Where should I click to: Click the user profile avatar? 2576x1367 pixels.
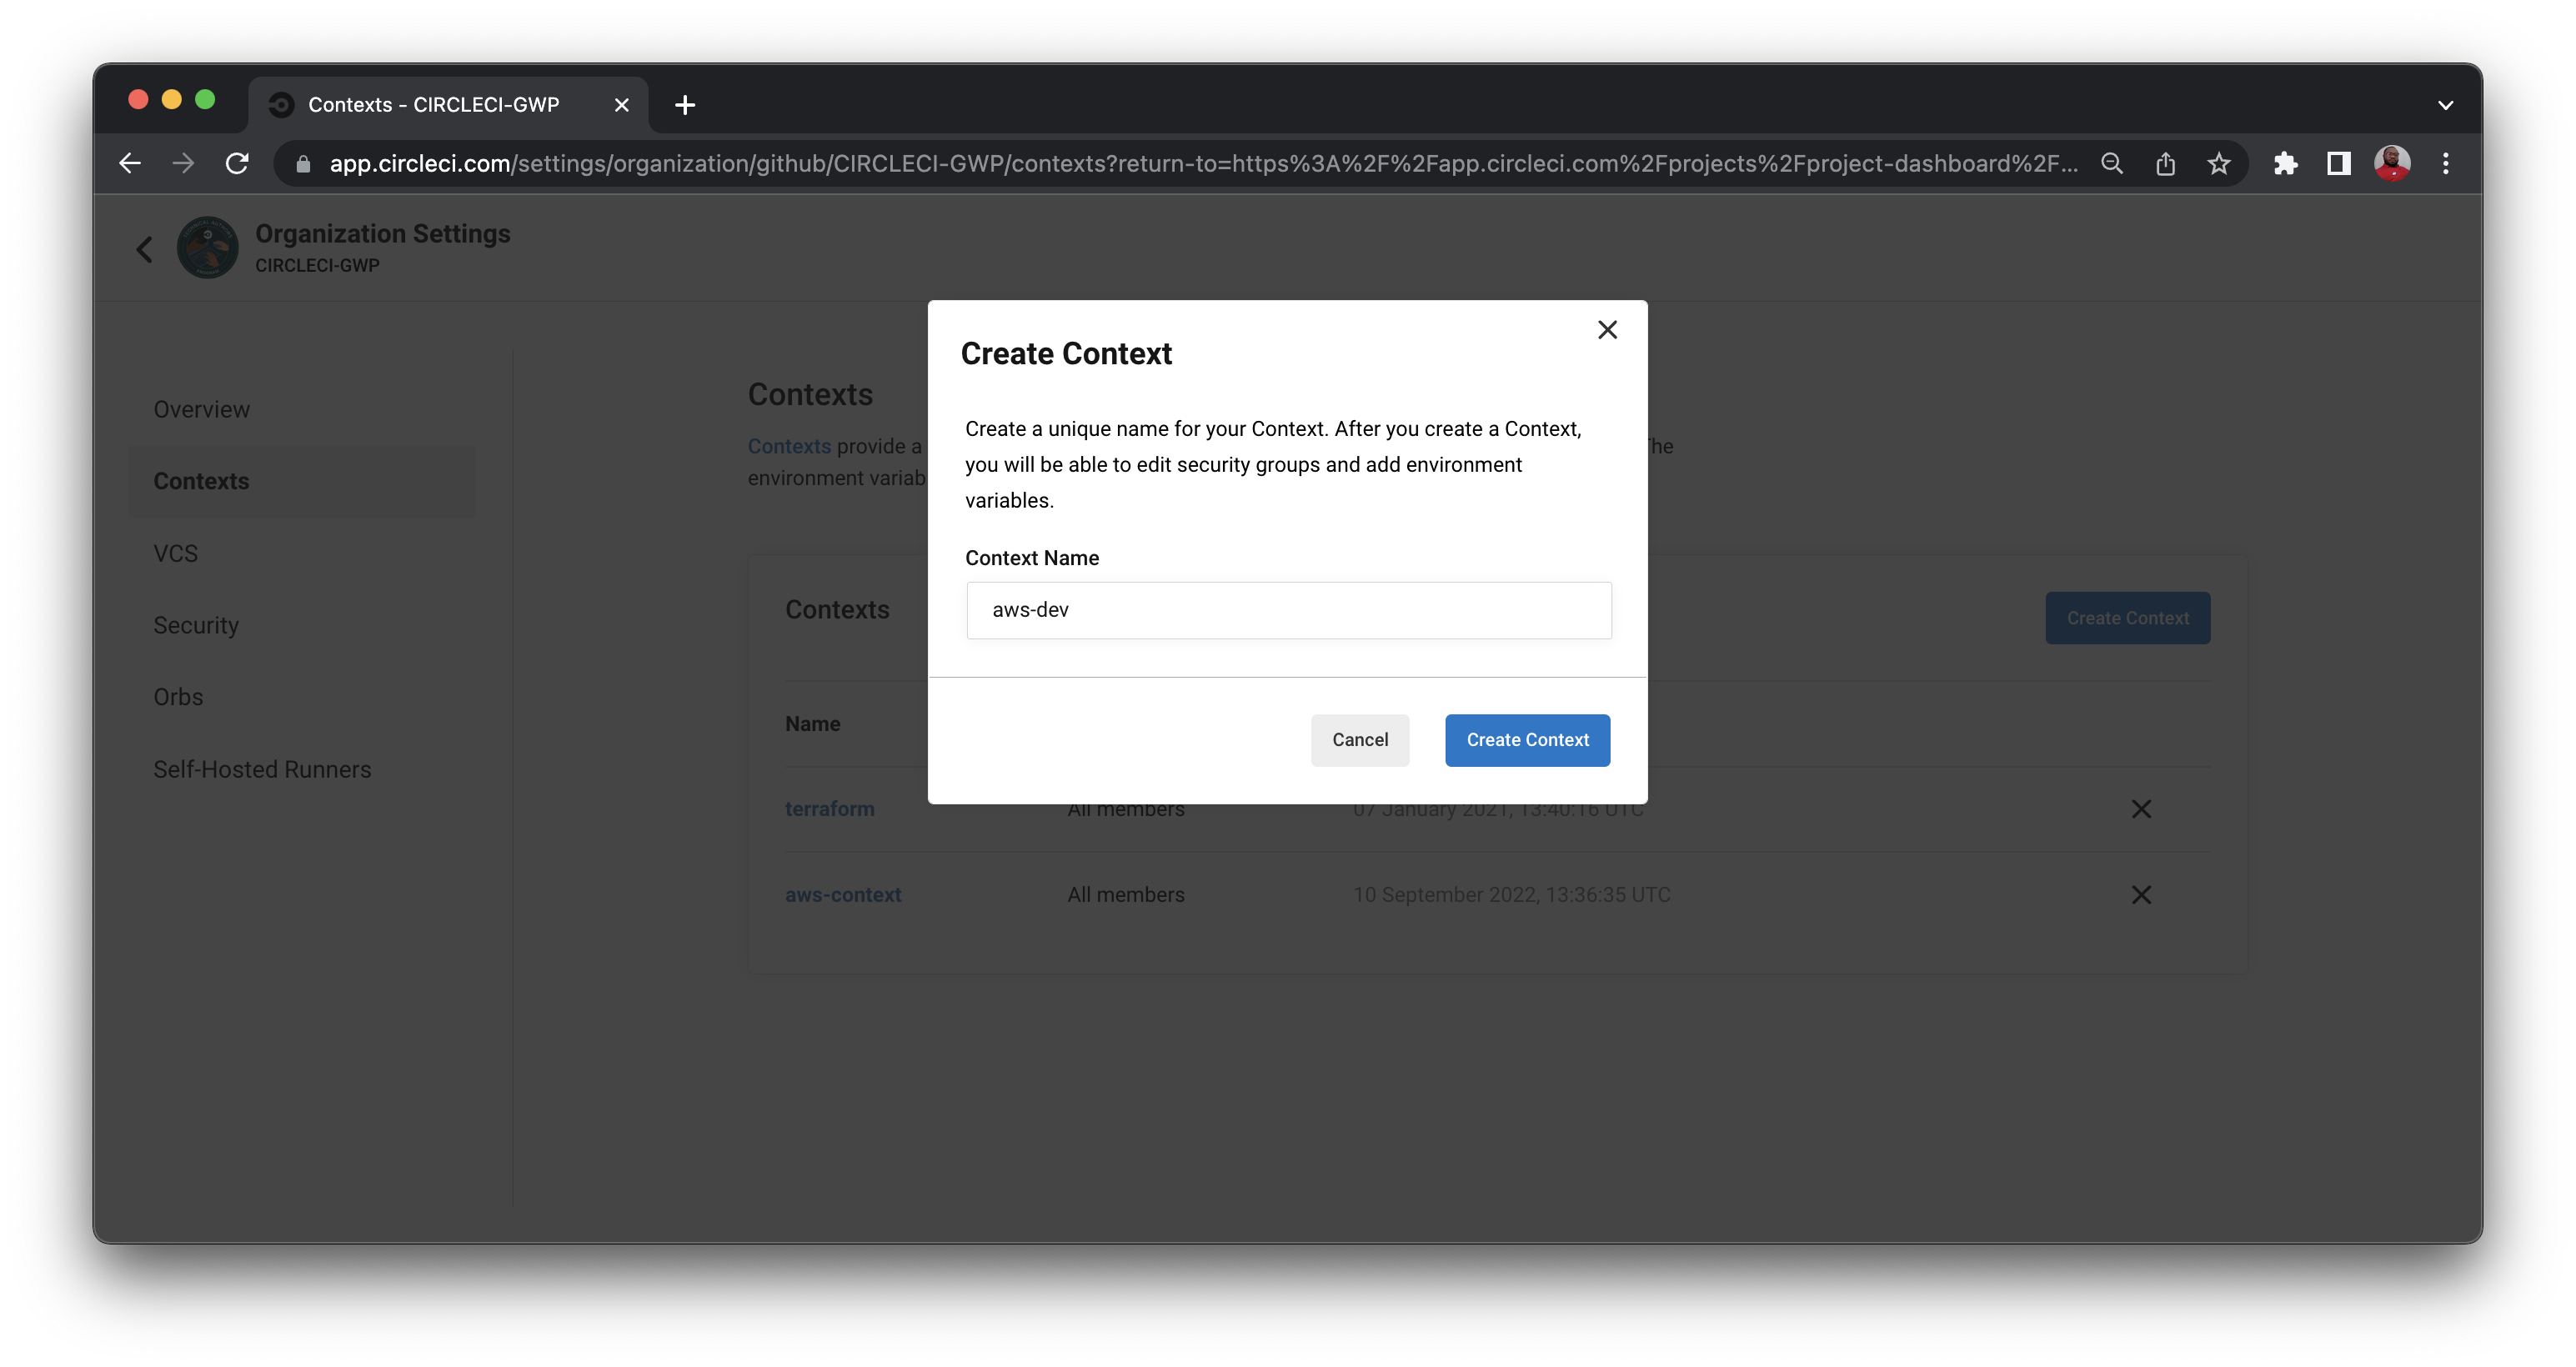click(x=2391, y=164)
